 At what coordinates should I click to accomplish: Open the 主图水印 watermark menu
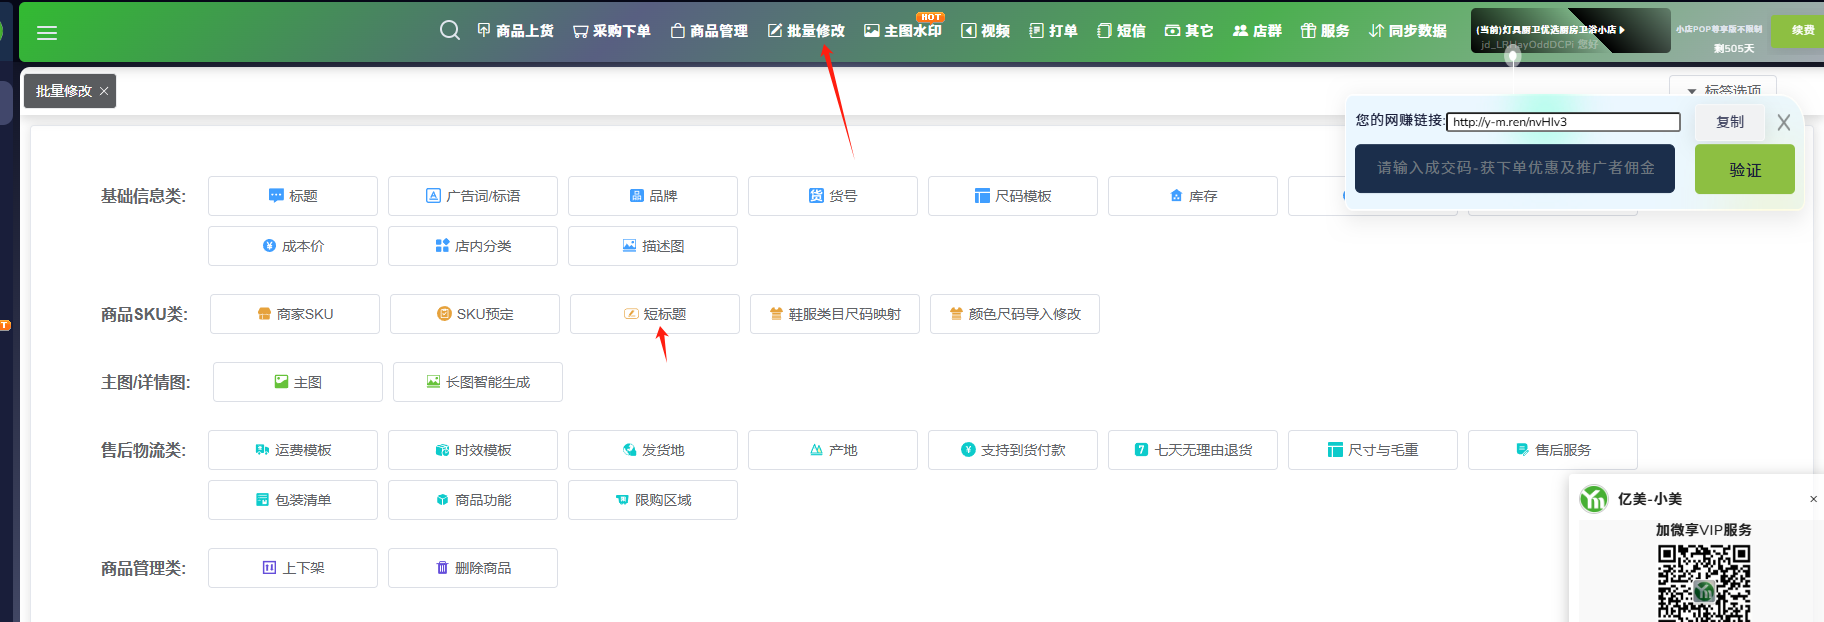[x=903, y=31]
